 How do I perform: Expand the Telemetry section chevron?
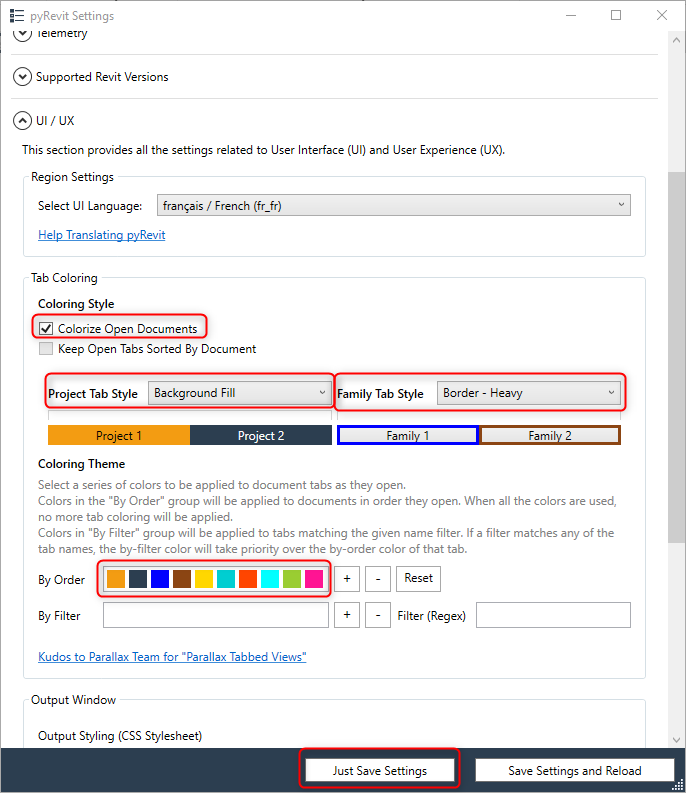(22, 34)
